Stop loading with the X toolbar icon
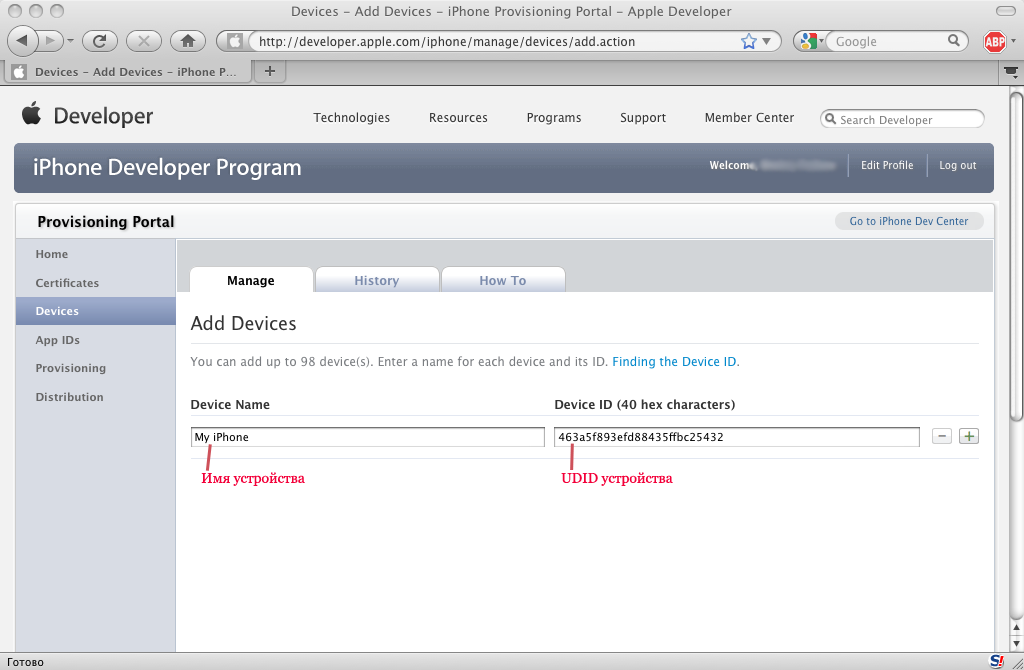The height and width of the screenshot is (670, 1024). coord(144,41)
